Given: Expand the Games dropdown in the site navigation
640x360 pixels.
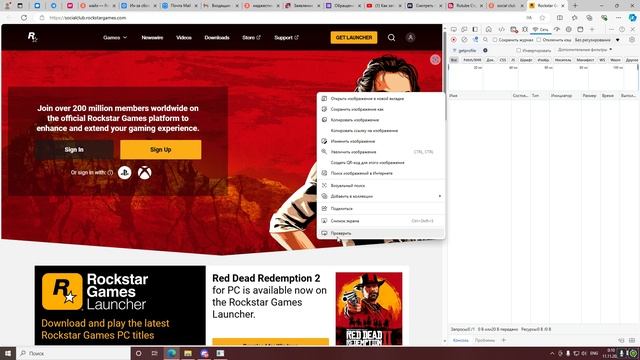Looking at the screenshot, I should pos(115,38).
